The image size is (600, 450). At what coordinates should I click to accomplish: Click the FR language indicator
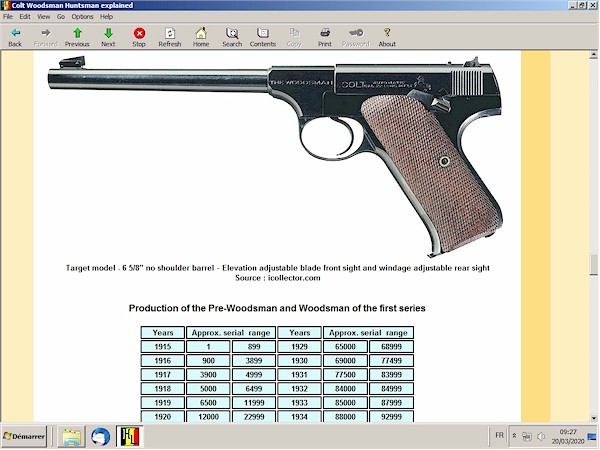pyautogui.click(x=499, y=435)
